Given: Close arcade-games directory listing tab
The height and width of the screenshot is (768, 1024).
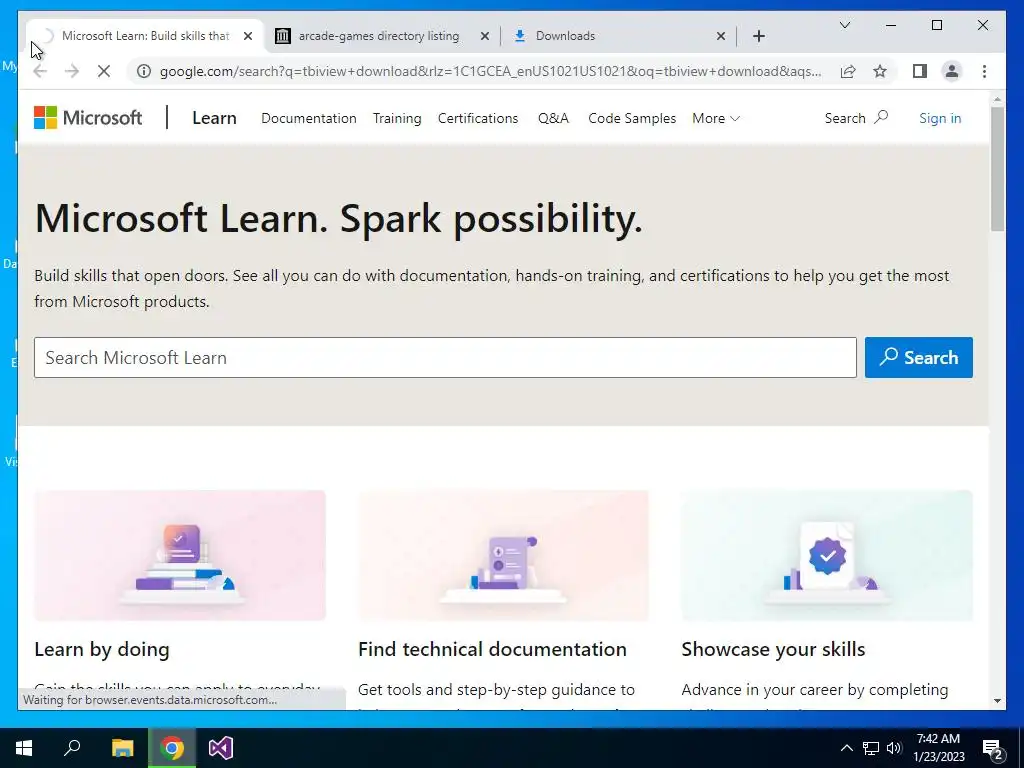Looking at the screenshot, I should coord(485,36).
